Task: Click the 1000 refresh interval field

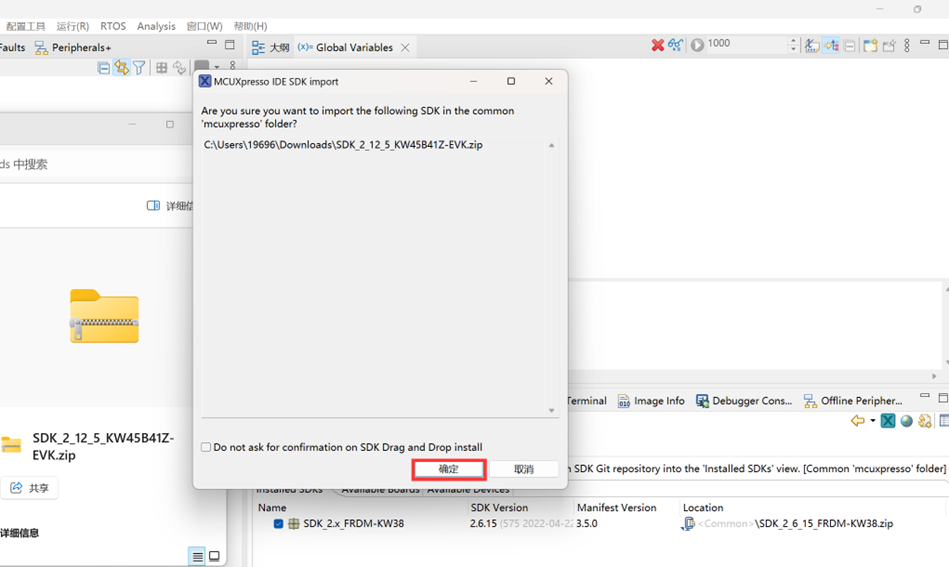Action: (746, 44)
